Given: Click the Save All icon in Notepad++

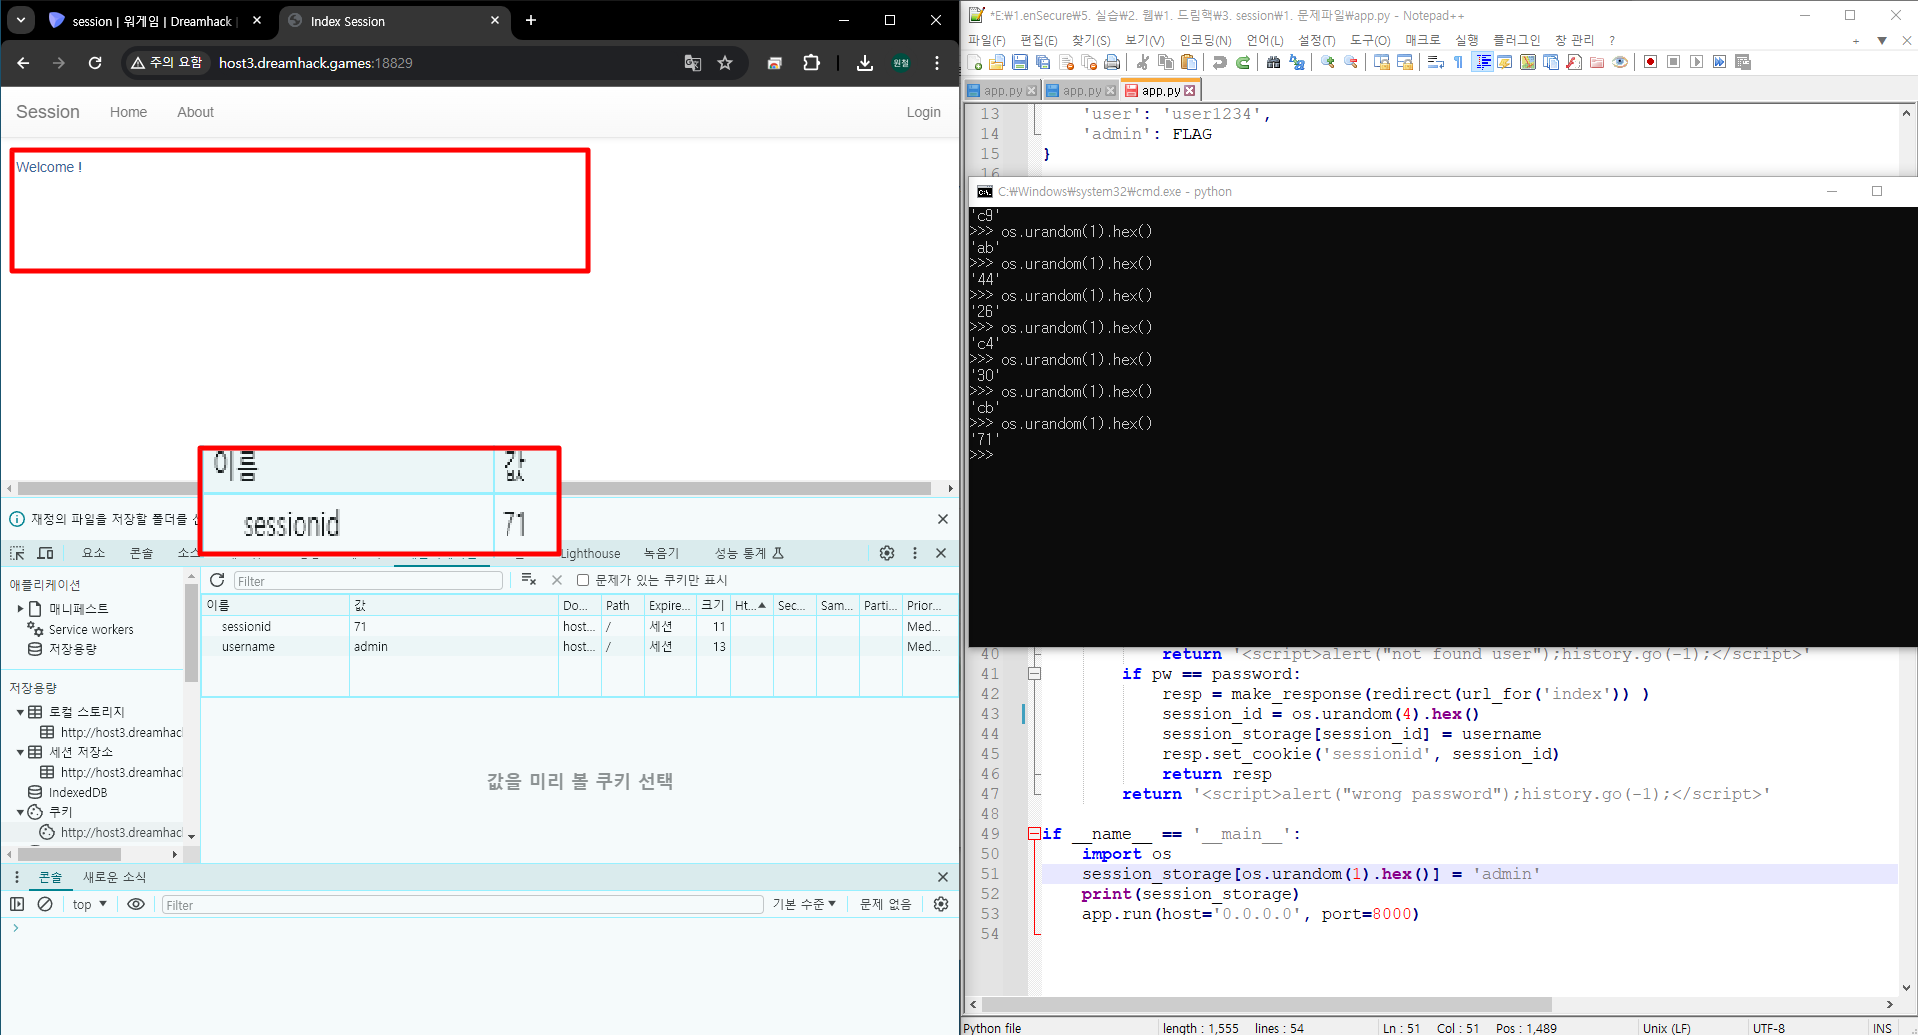Looking at the screenshot, I should point(1043,62).
